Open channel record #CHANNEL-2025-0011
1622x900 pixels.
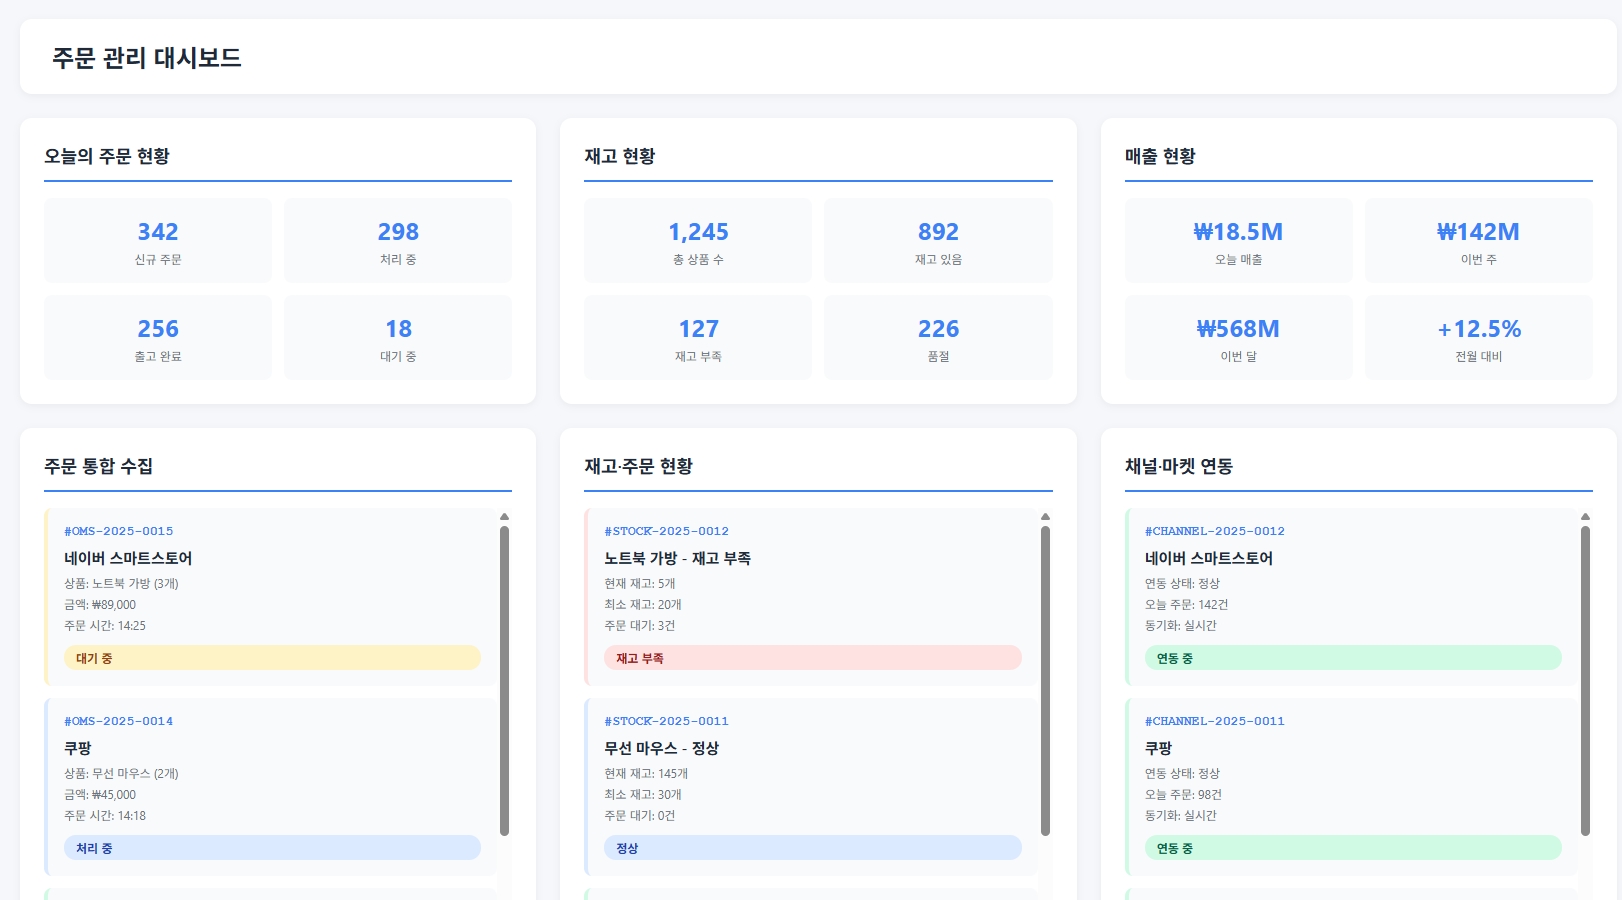tap(1214, 721)
